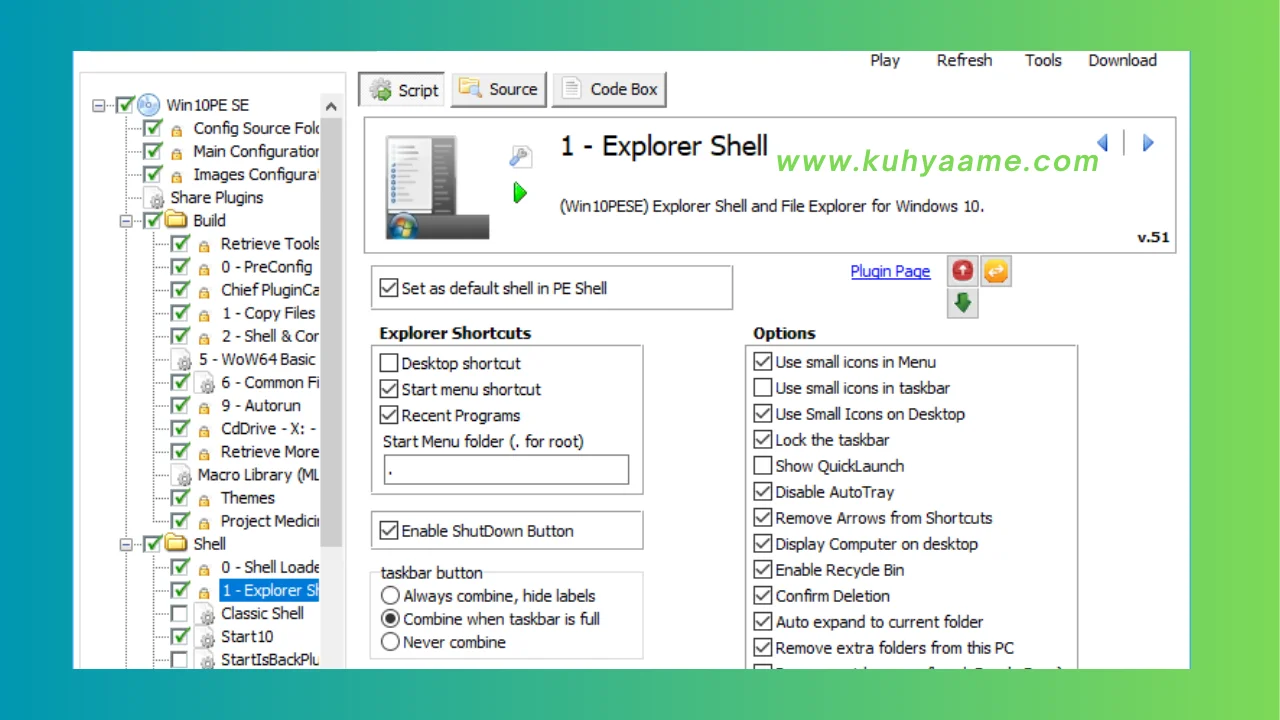This screenshot has width=1280, height=720.
Task: Uncheck the Start10 tree checkbox
Action: 179,636
